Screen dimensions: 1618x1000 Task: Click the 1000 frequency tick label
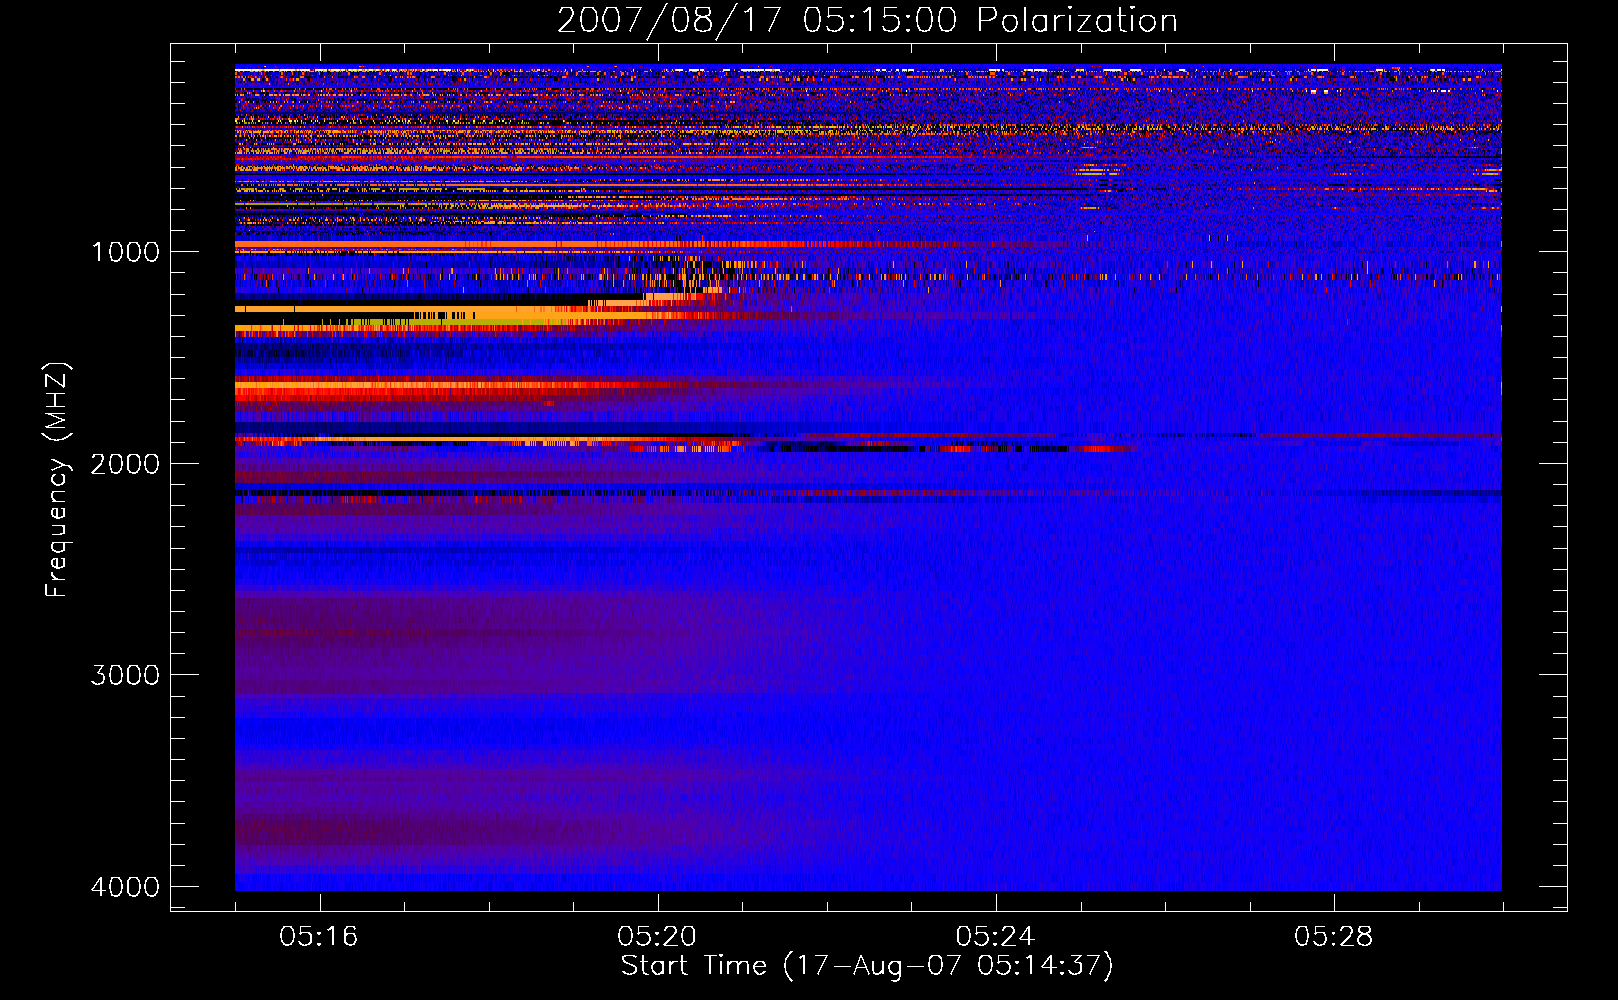pyautogui.click(x=125, y=252)
